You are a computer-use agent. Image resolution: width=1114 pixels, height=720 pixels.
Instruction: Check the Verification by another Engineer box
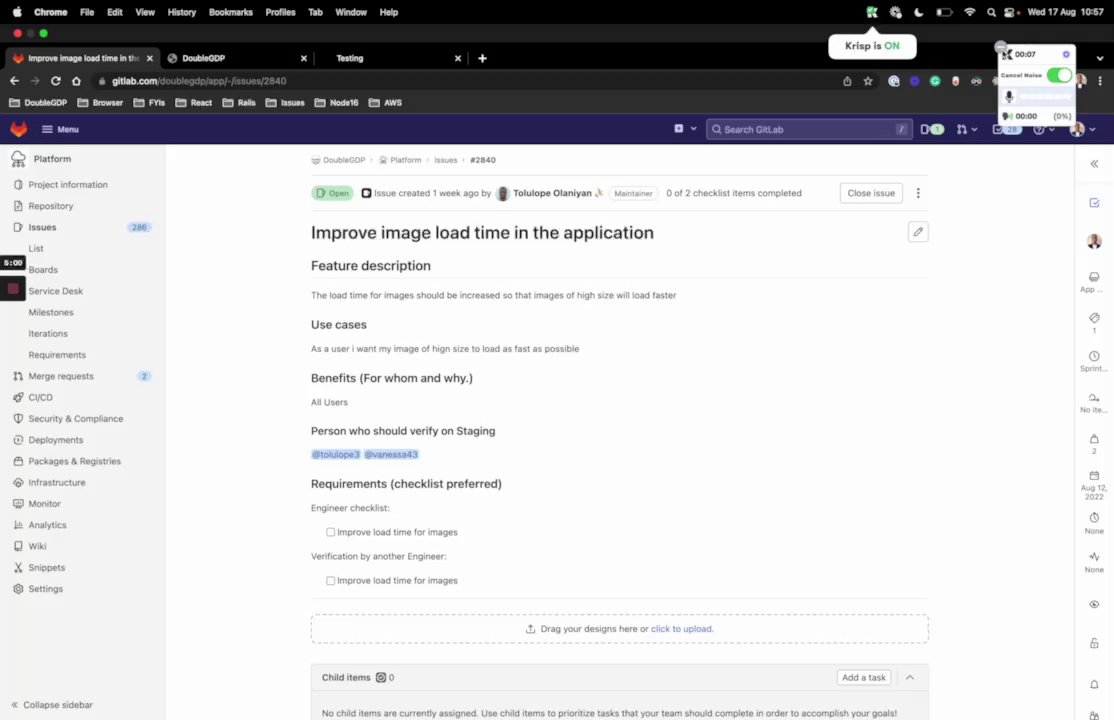pos(331,581)
